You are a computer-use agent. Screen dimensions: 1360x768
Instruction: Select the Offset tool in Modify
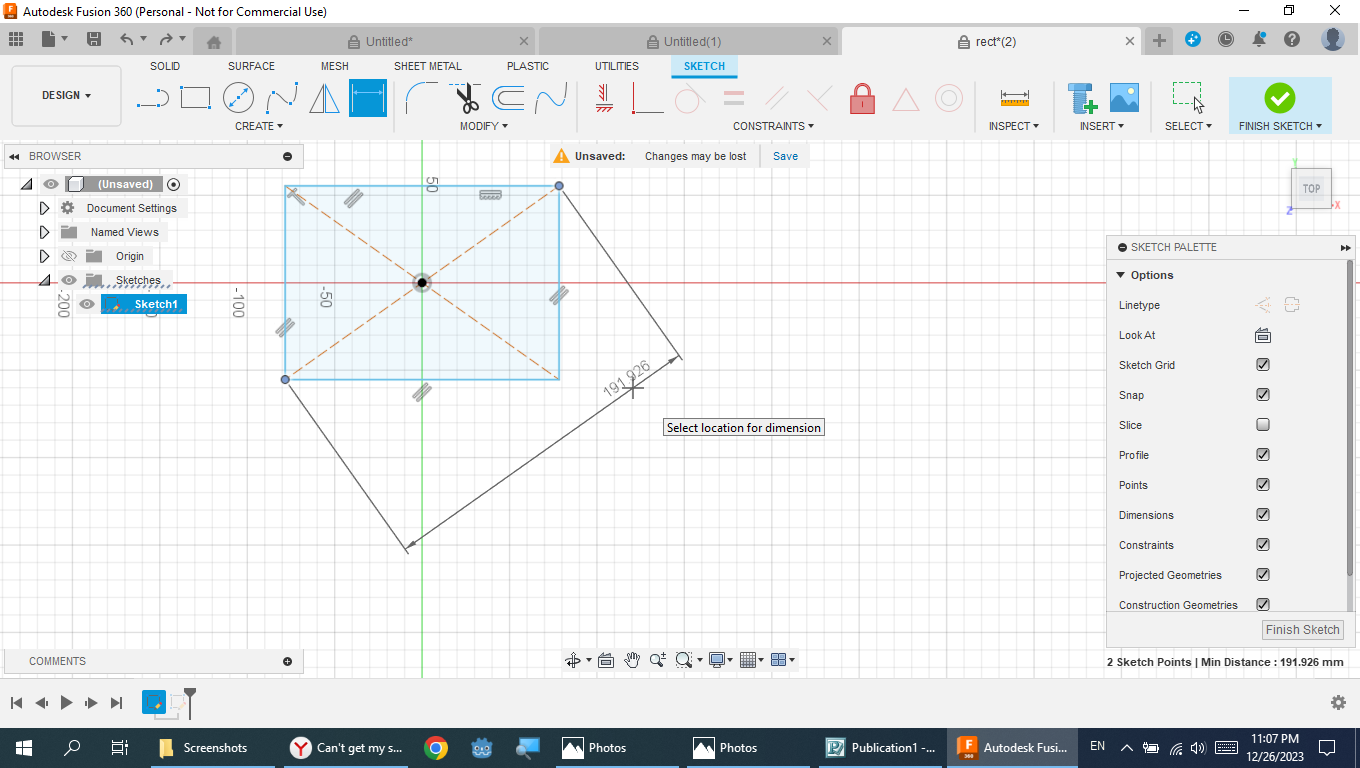point(508,98)
